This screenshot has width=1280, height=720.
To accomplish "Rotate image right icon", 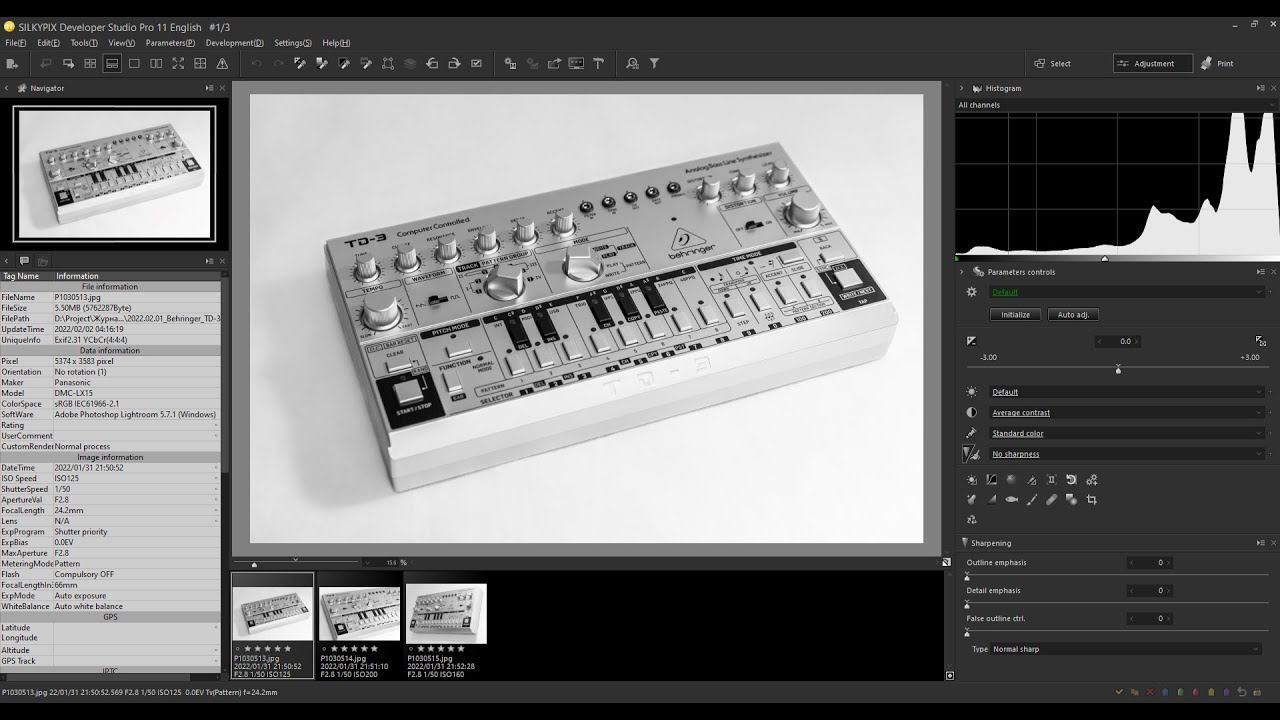I will point(454,63).
